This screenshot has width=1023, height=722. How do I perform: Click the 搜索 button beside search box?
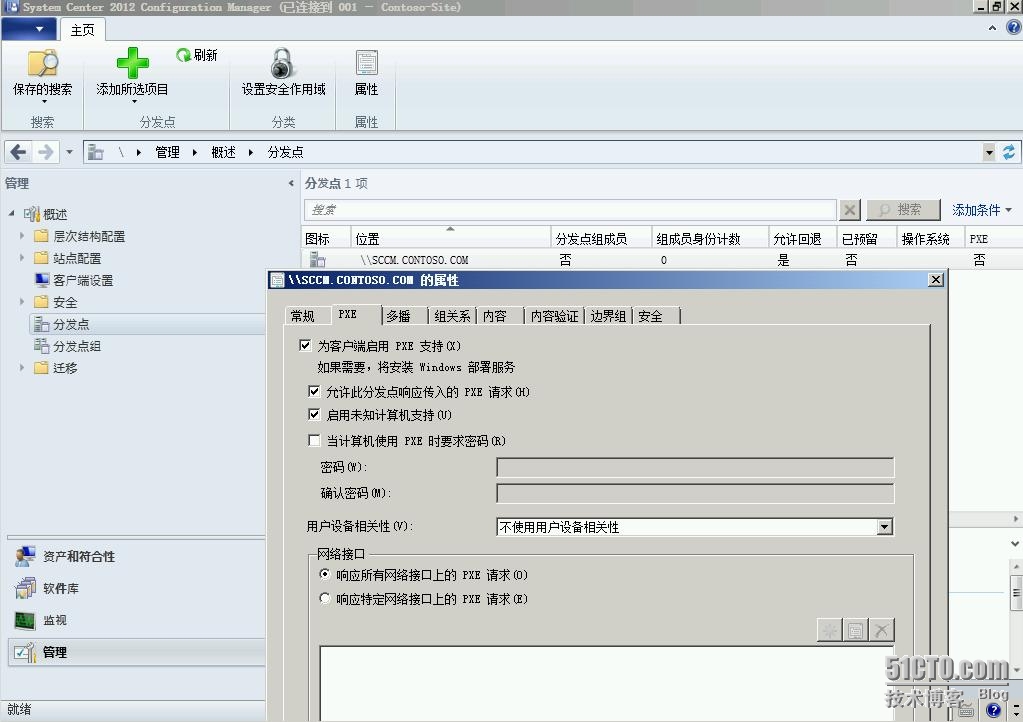[x=904, y=210]
